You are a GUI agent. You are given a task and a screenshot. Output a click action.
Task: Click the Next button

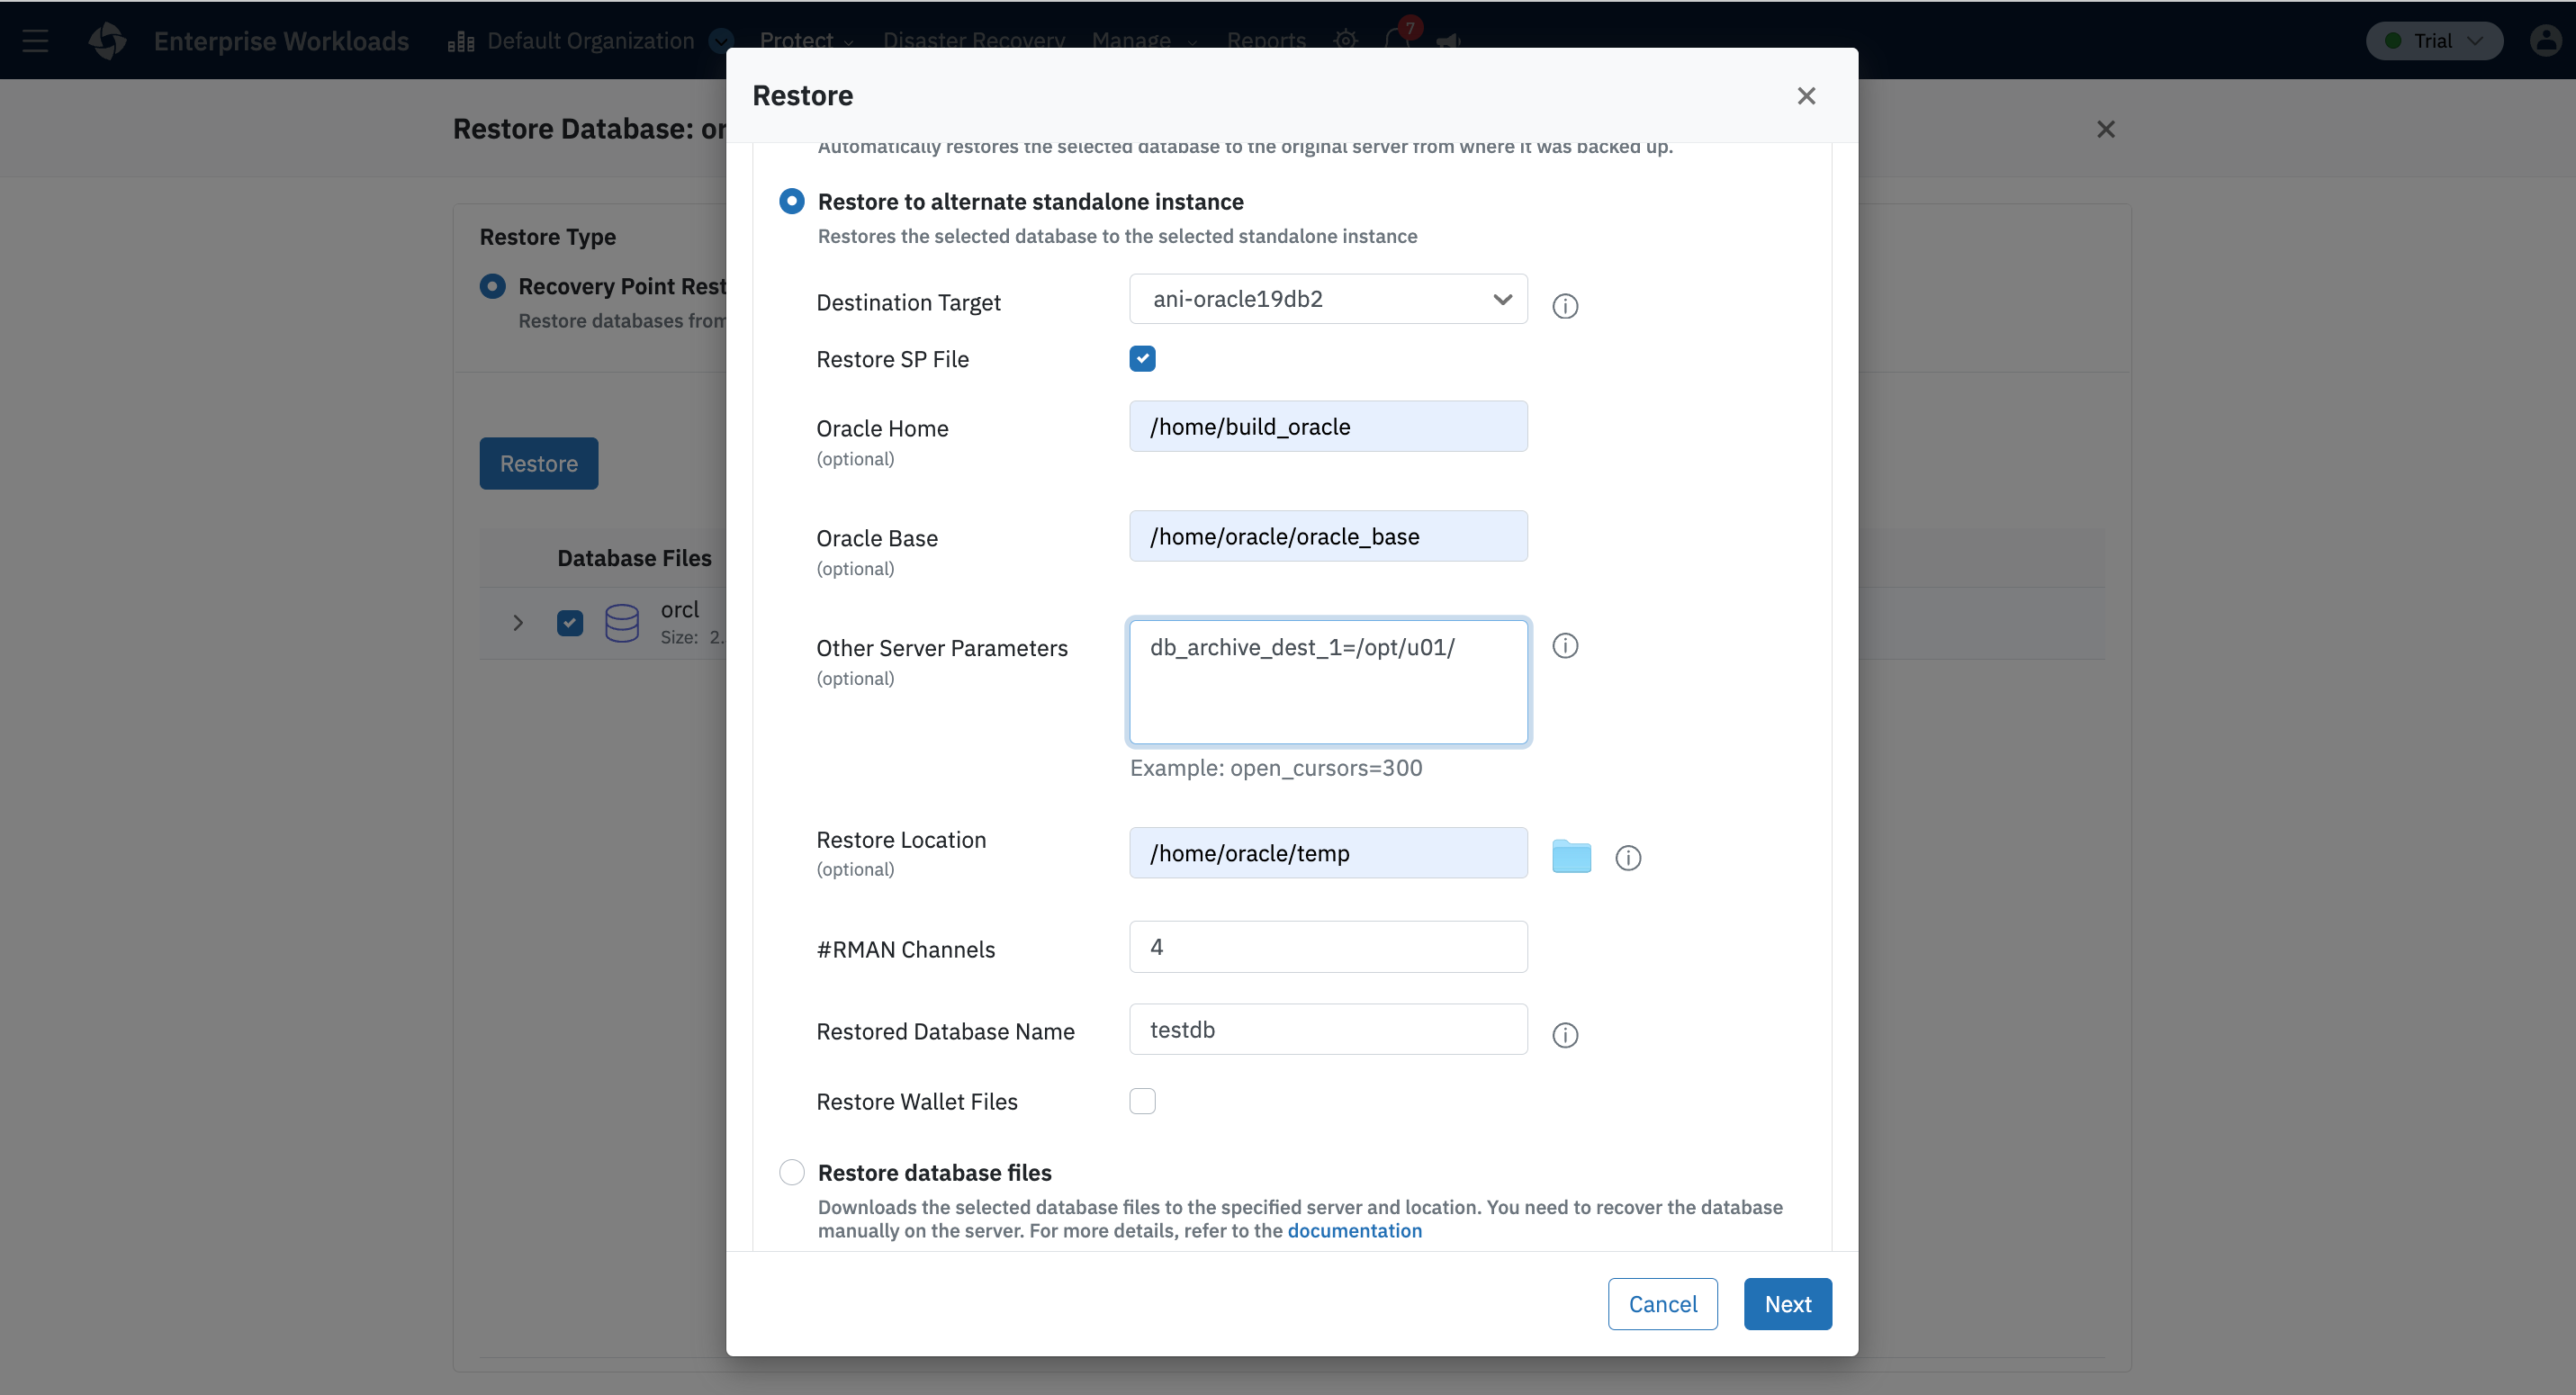click(1787, 1304)
